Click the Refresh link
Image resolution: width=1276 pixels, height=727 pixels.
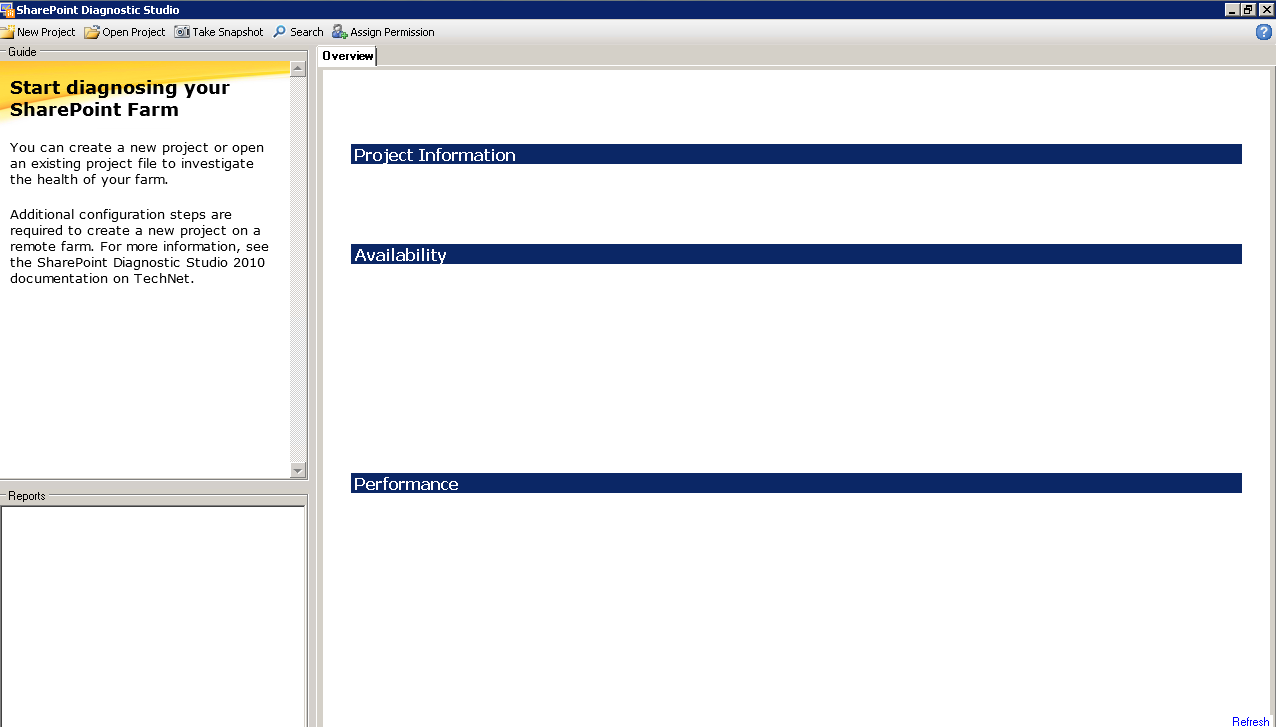click(1250, 721)
